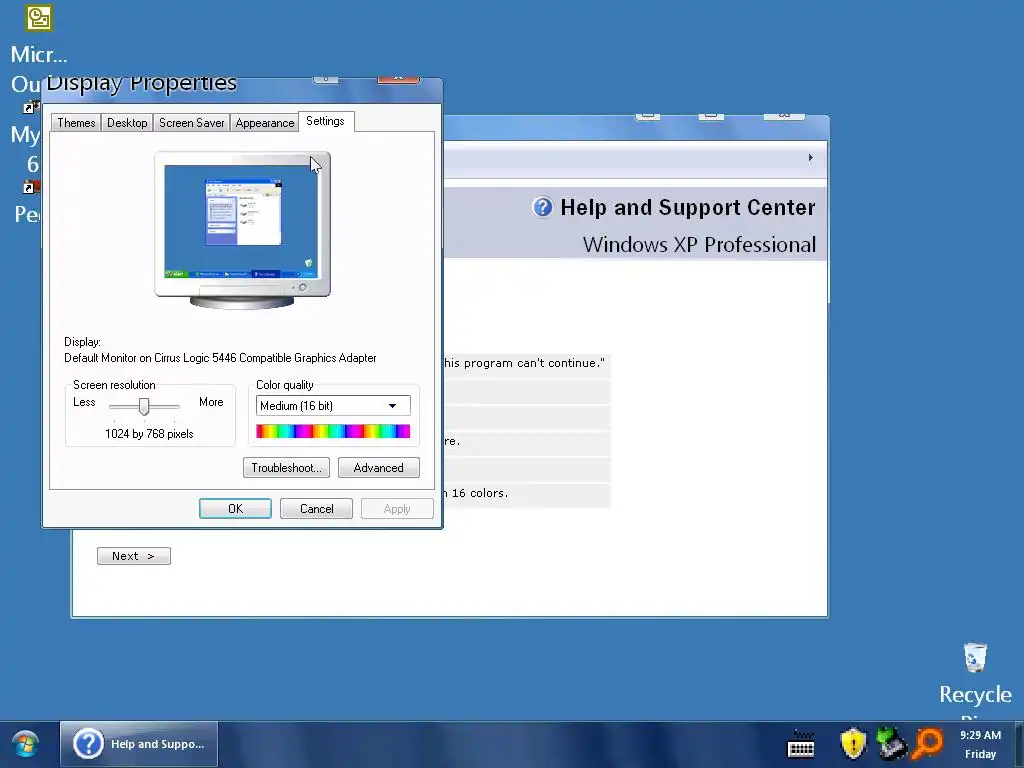Select Help and Support taskbar button

(x=139, y=744)
